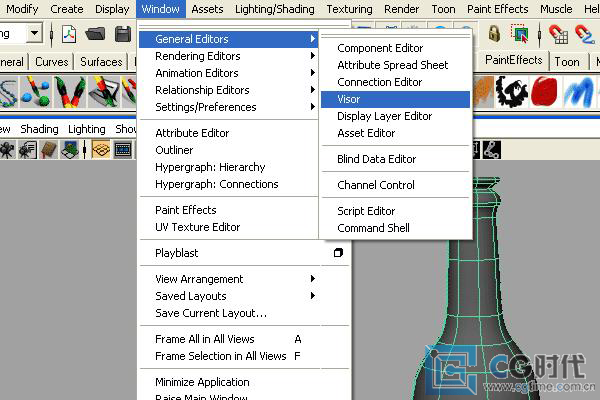600x400 pixels.
Task: Click the new scene file icon
Action: (69, 34)
